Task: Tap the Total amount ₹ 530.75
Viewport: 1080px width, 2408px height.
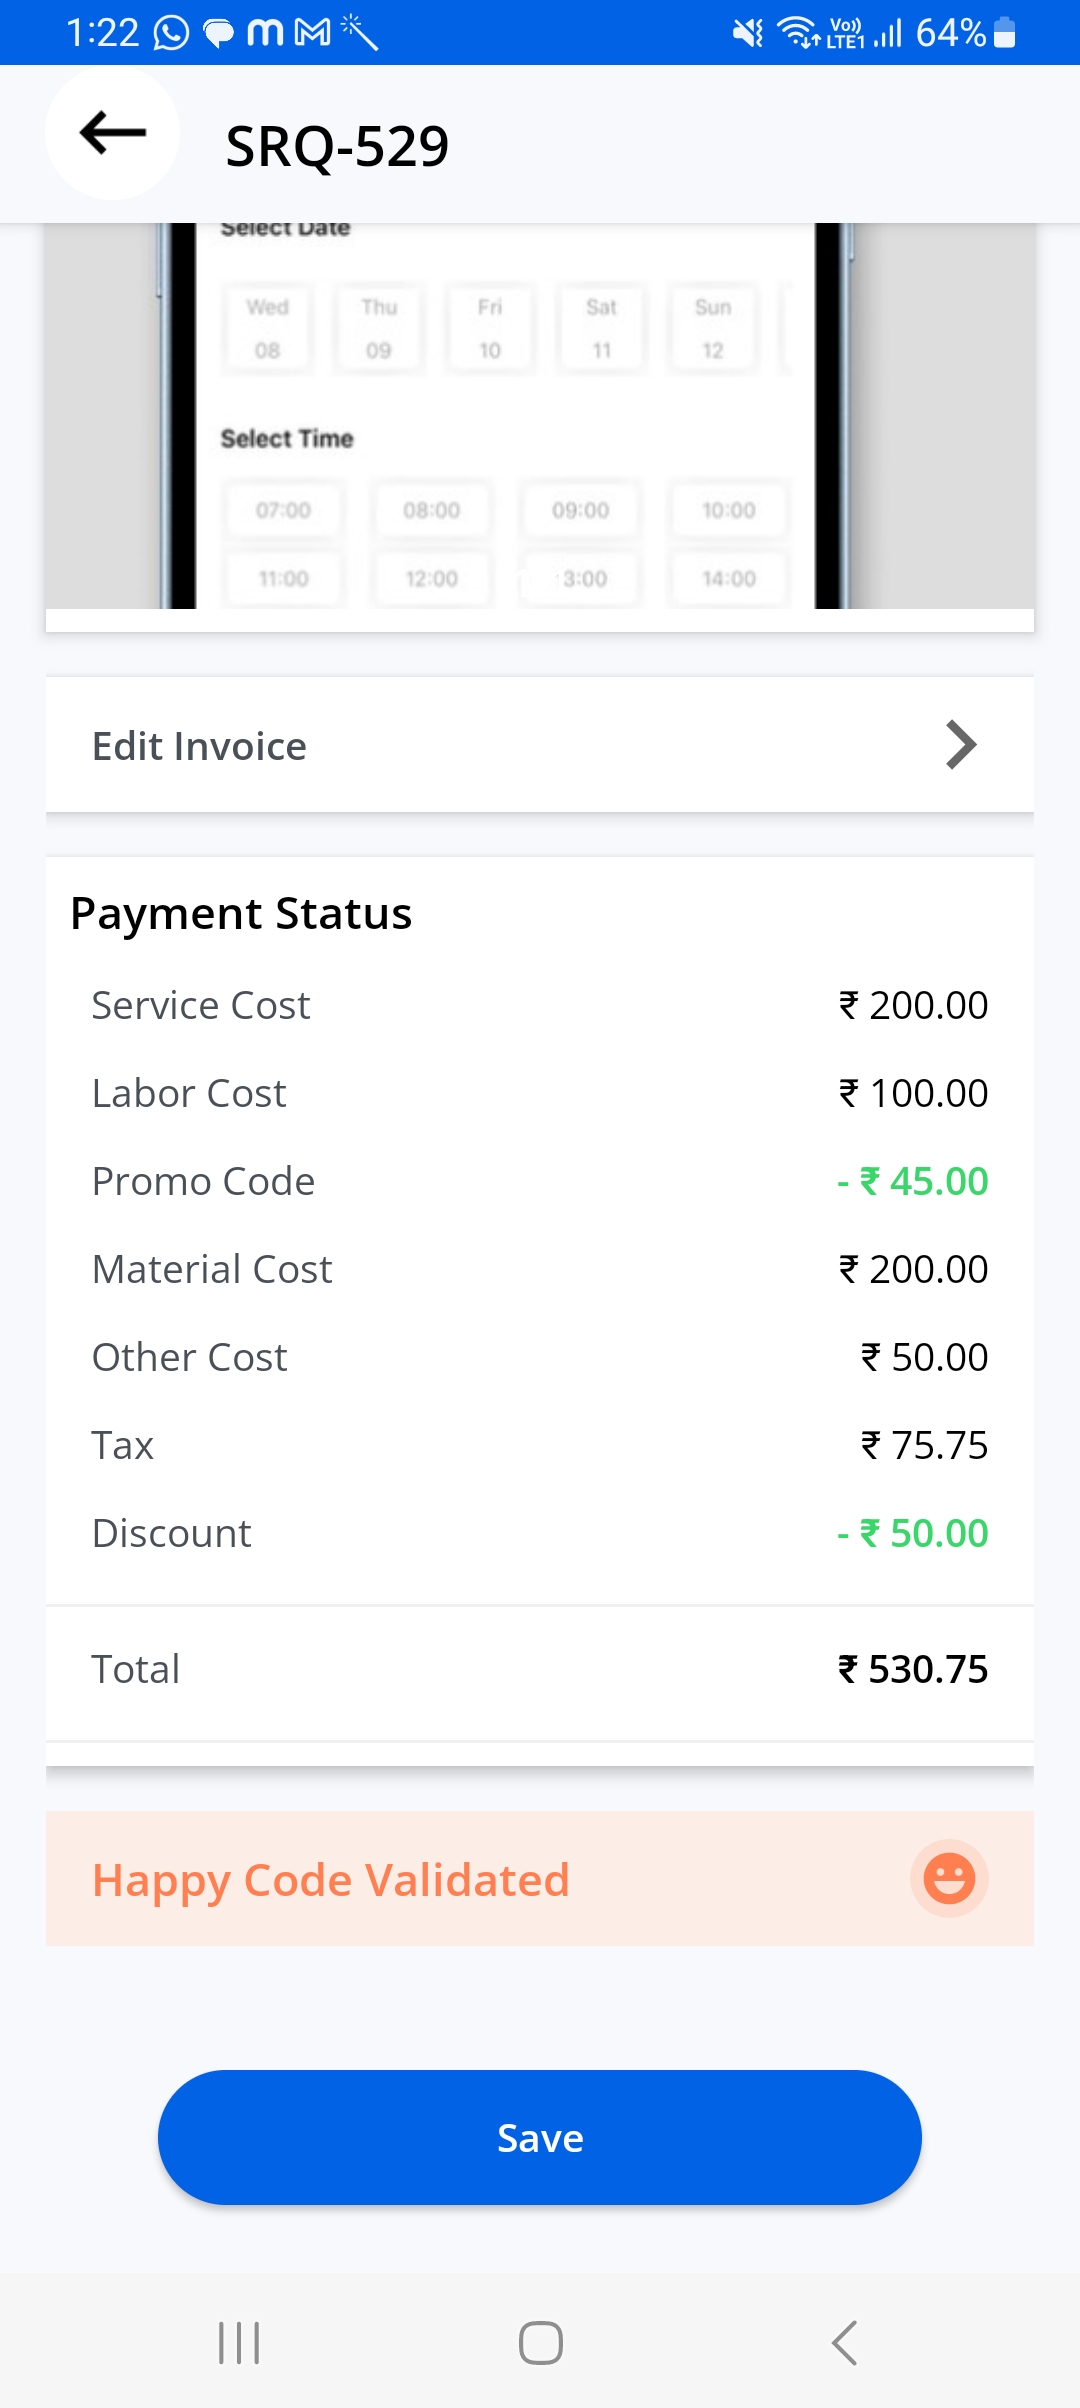Action: click(x=912, y=1669)
